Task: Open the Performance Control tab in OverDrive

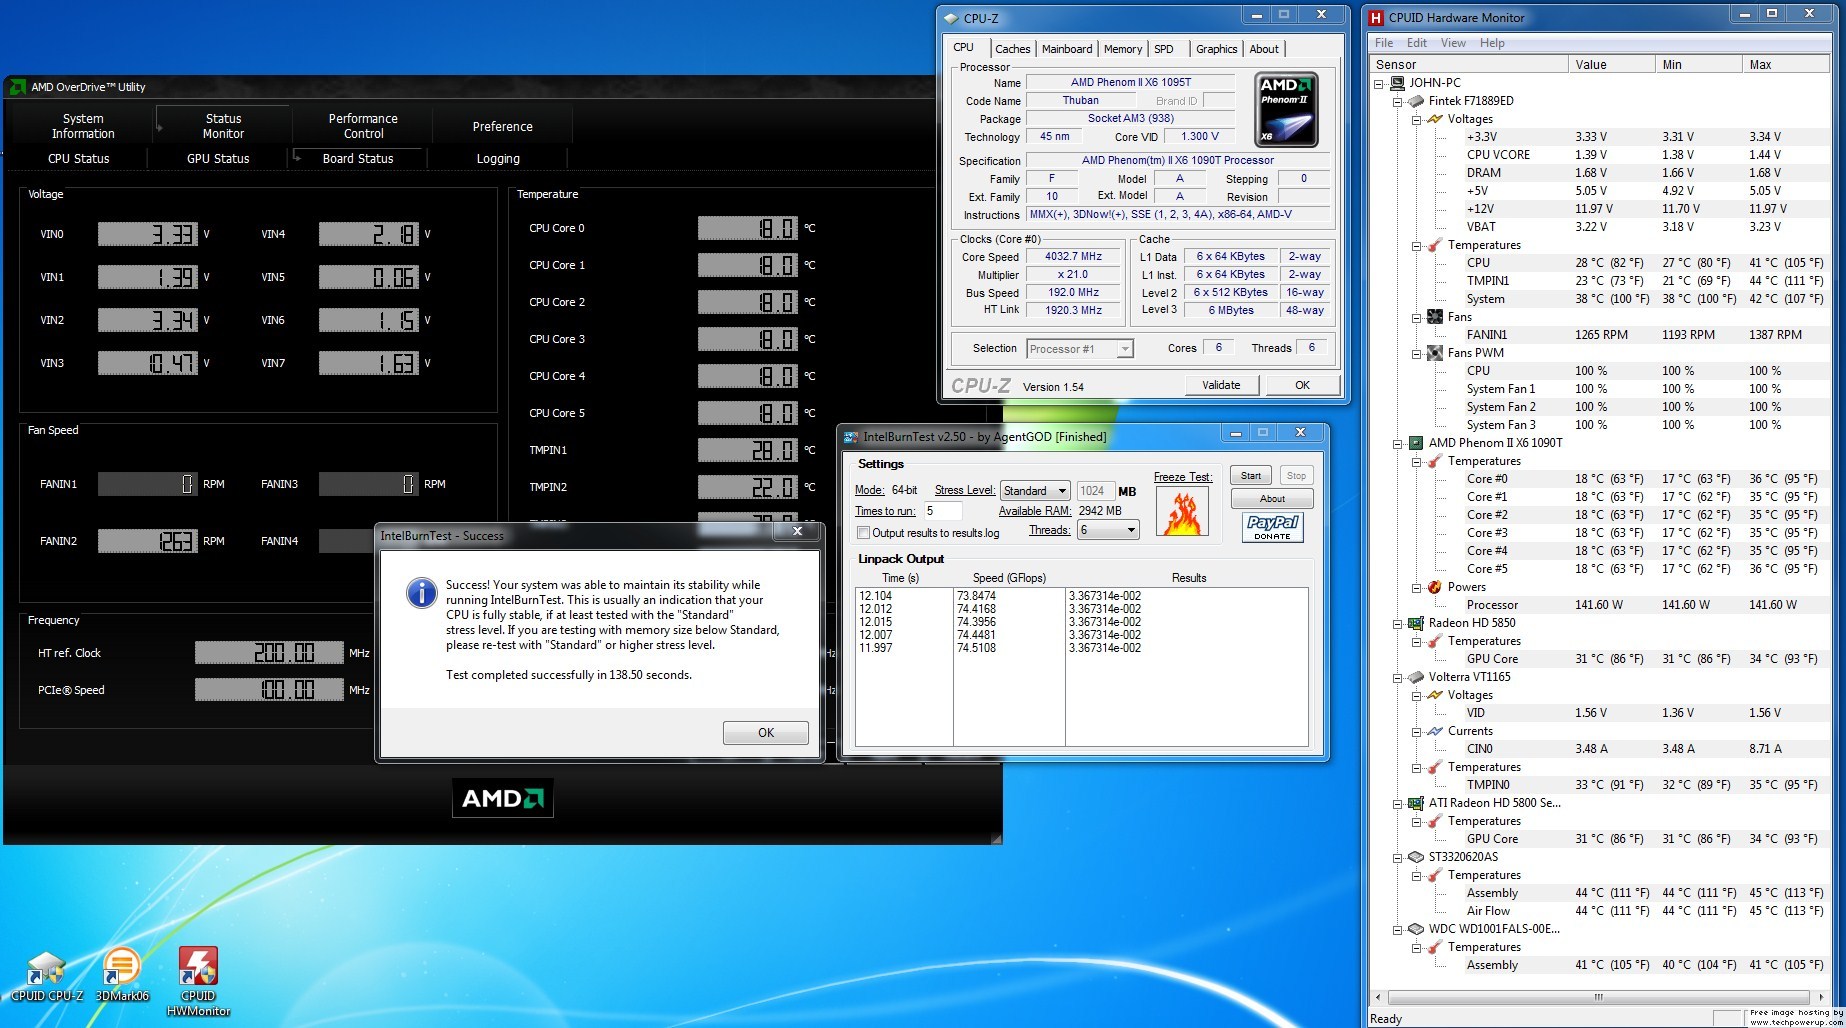Action: pyautogui.click(x=363, y=126)
